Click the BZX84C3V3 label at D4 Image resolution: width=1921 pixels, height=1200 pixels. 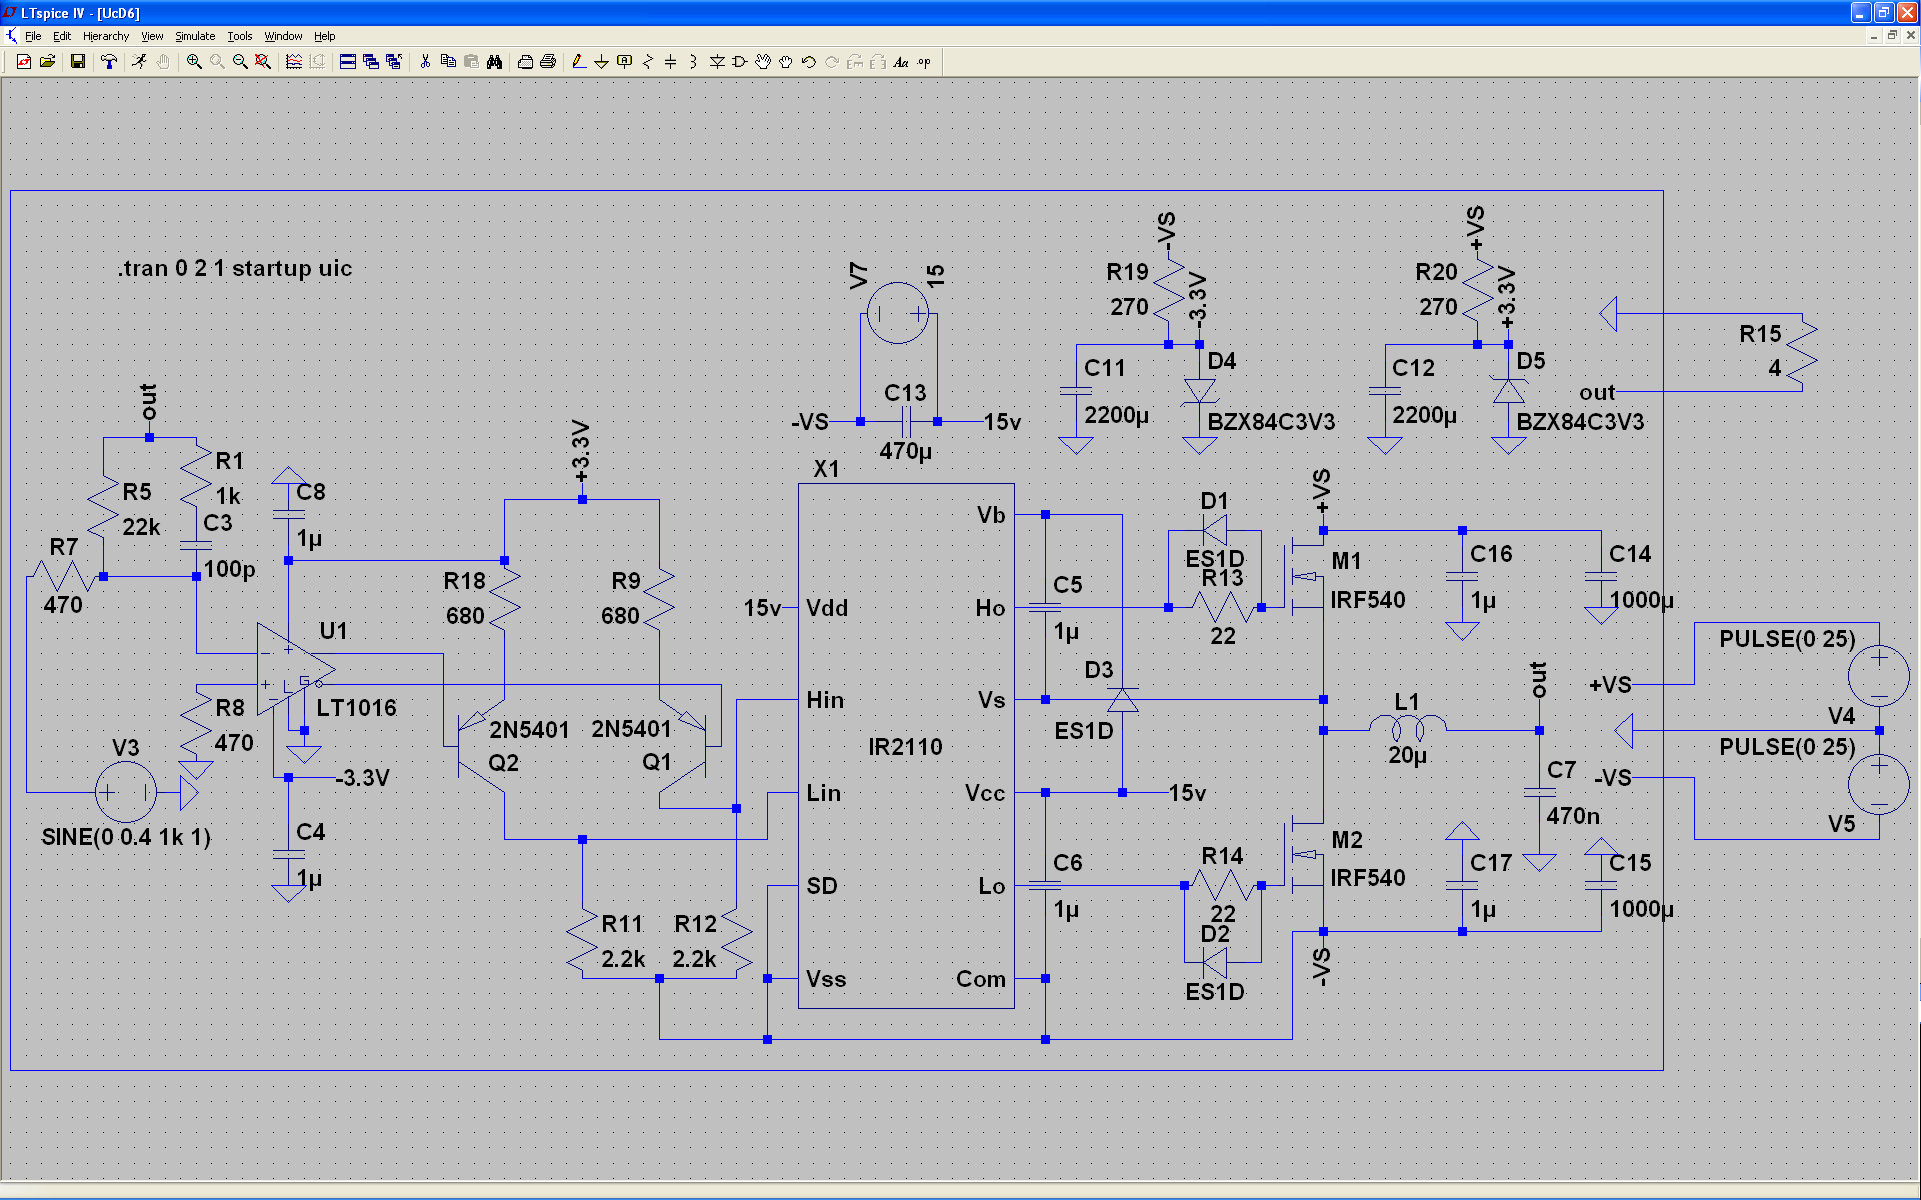(1271, 422)
